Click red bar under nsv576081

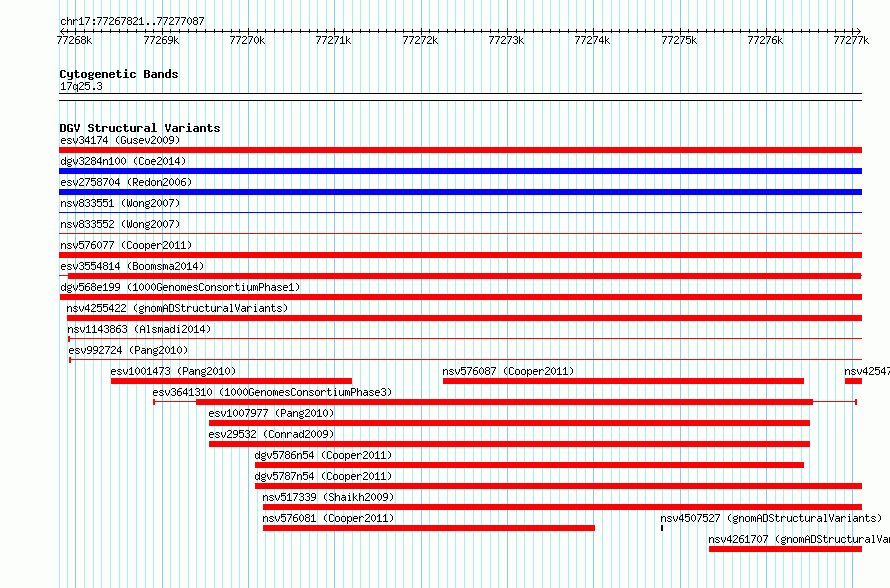429,528
